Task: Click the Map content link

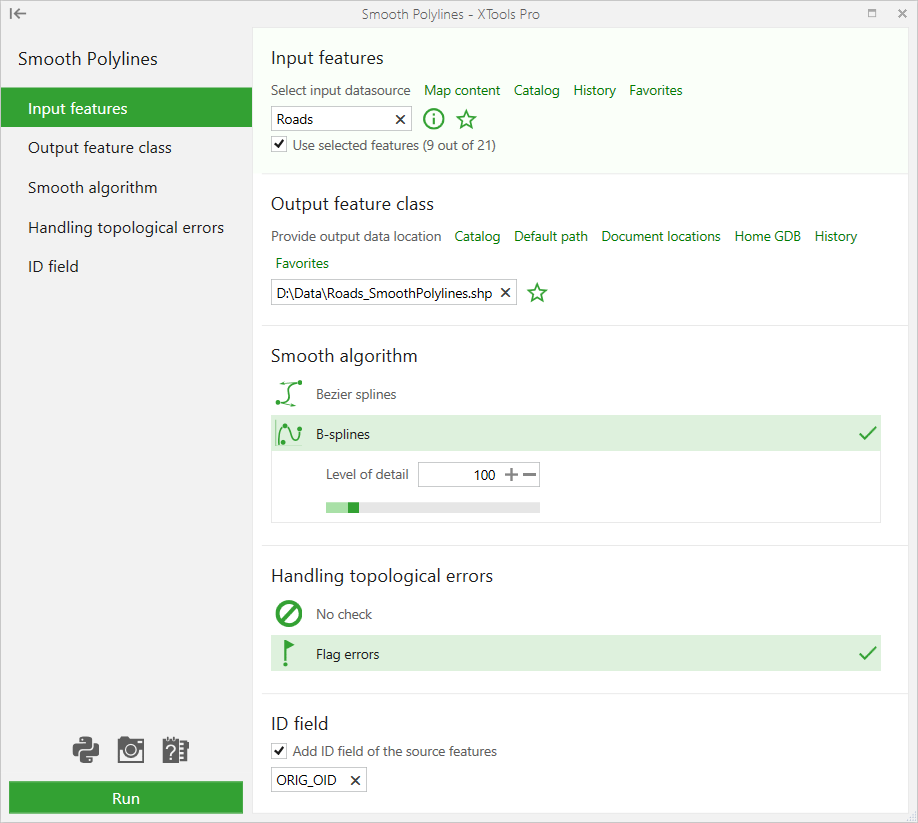Action: point(462,90)
